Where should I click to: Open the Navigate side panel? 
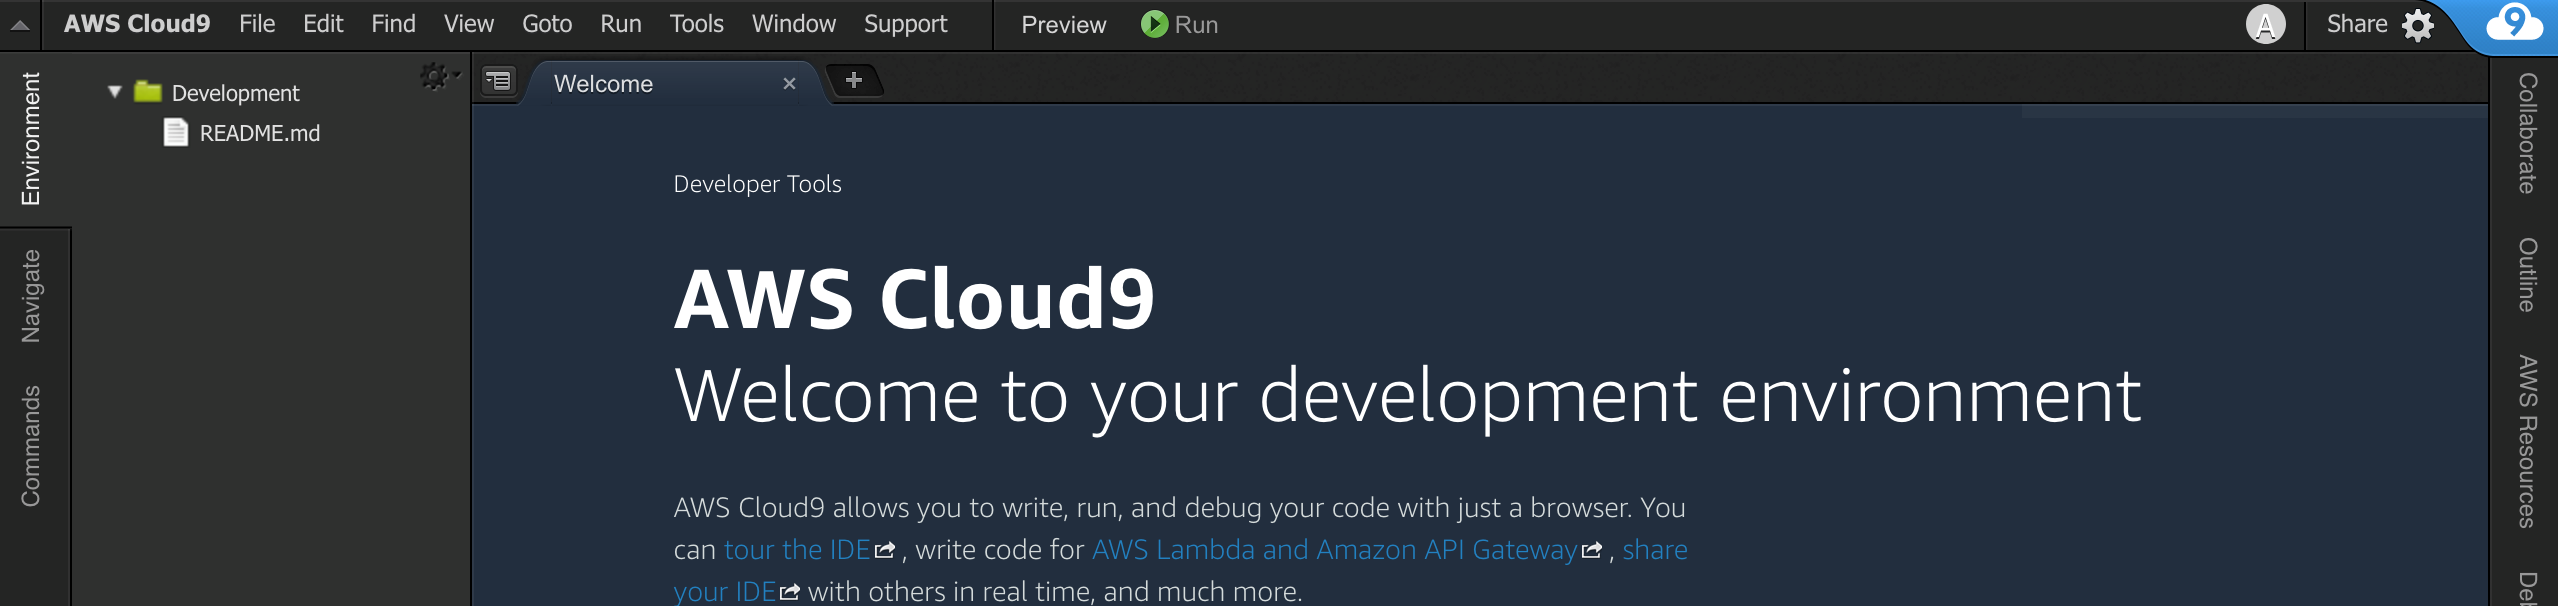tap(31, 296)
